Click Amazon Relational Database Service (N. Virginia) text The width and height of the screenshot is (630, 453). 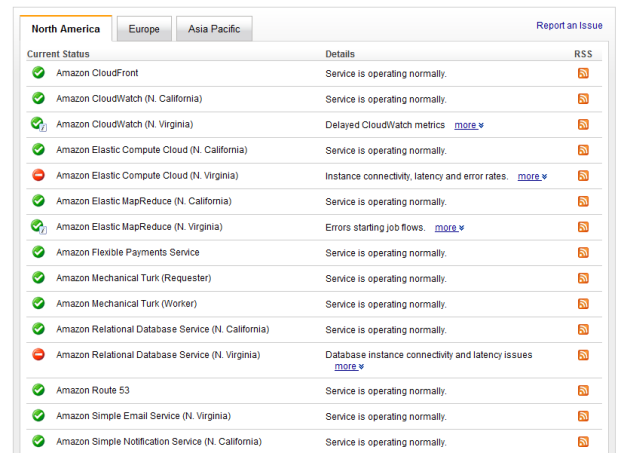(158, 355)
